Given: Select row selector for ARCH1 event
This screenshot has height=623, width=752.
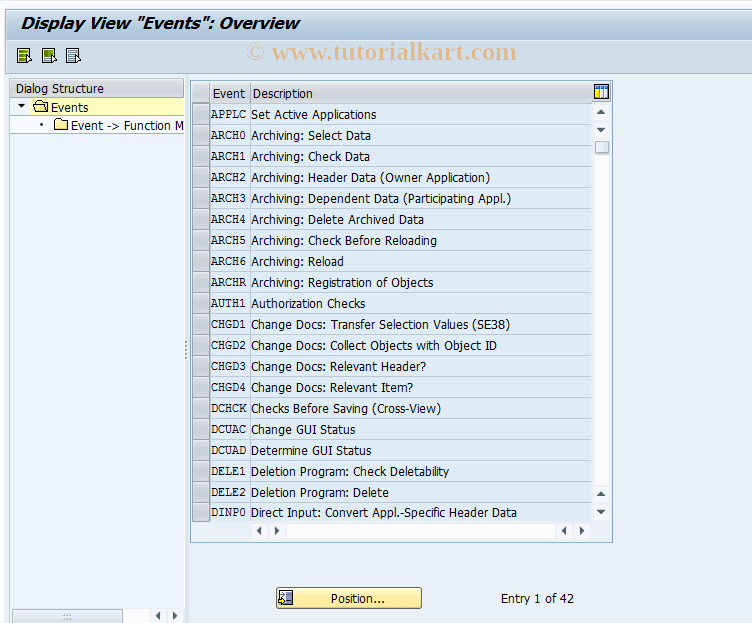Looking at the screenshot, I should point(200,156).
